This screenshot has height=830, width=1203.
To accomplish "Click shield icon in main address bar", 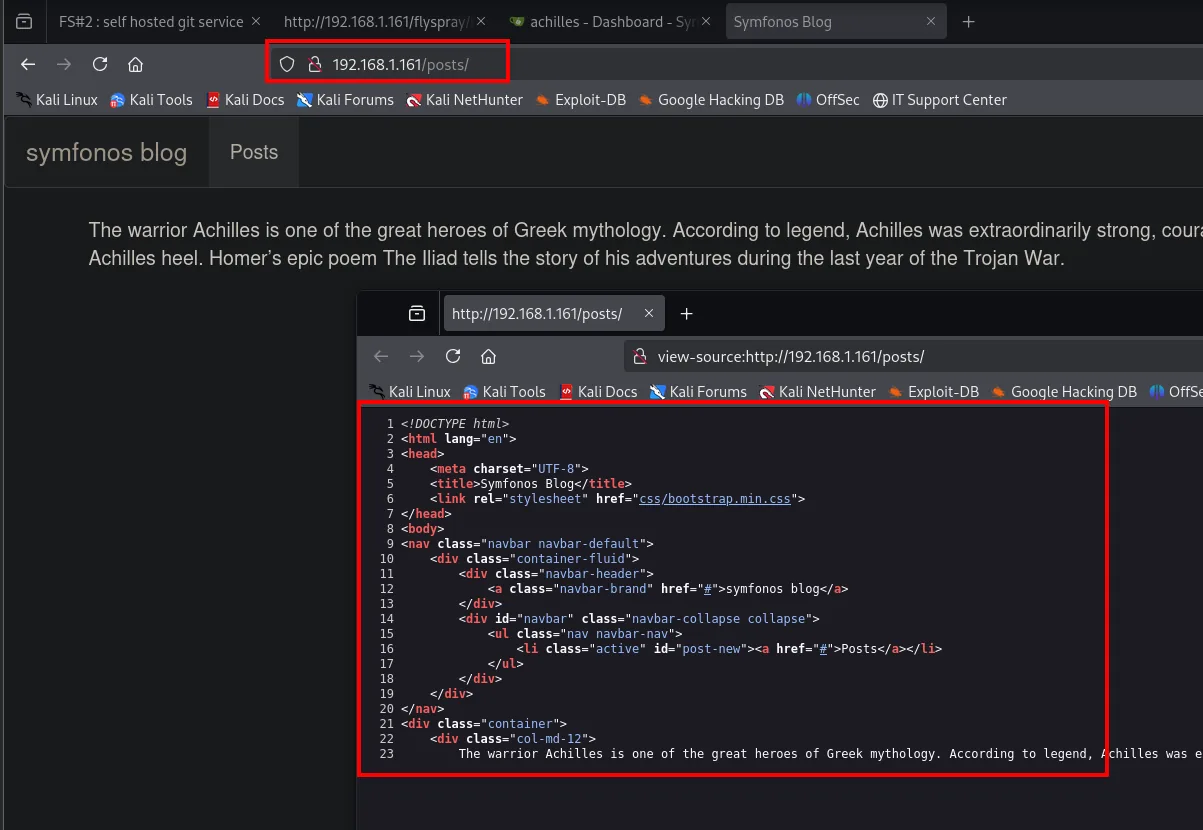I will pyautogui.click(x=287, y=65).
